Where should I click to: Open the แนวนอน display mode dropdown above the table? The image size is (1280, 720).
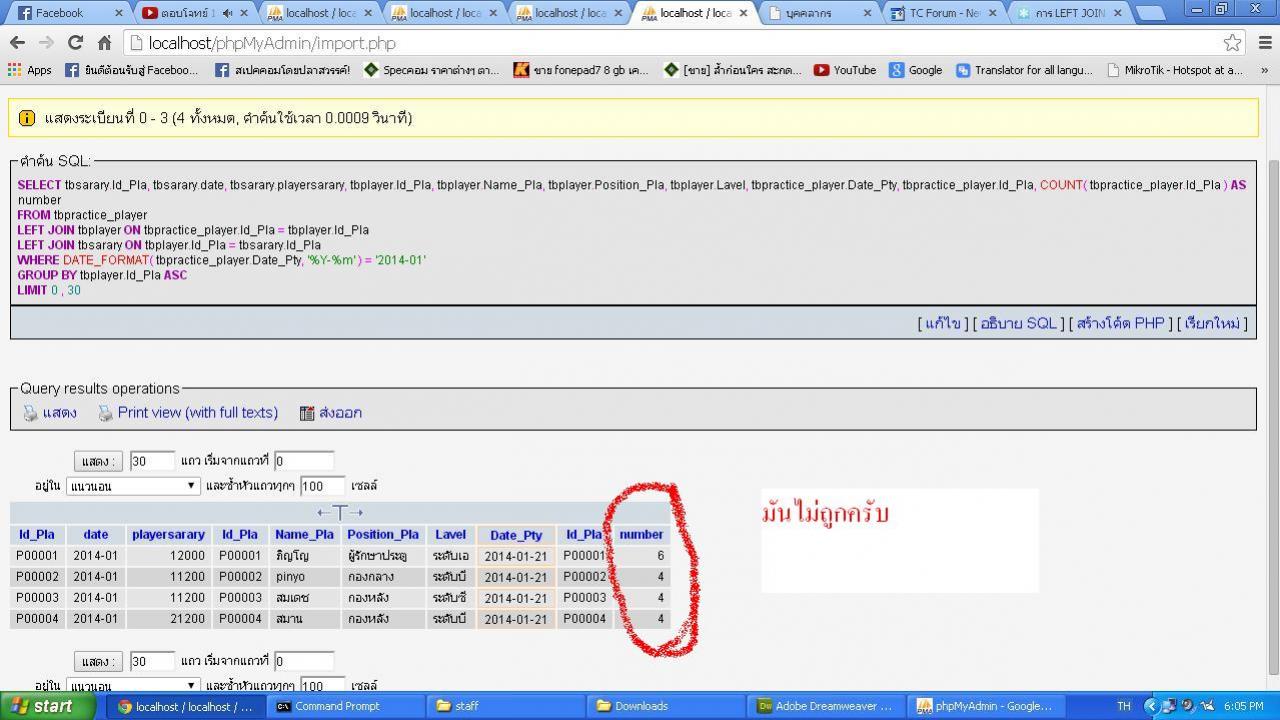[x=133, y=486]
